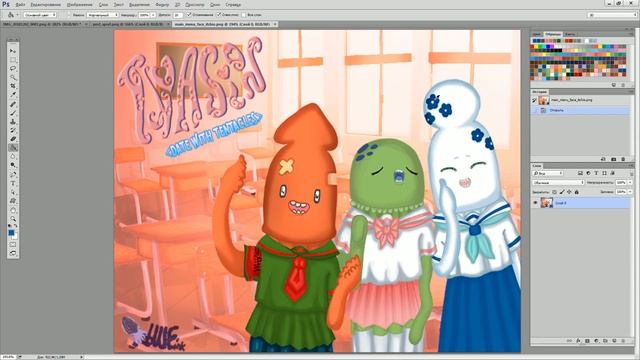Open the options bar opacity slider arrow
This screenshot has height=360, width=640.
153,15
